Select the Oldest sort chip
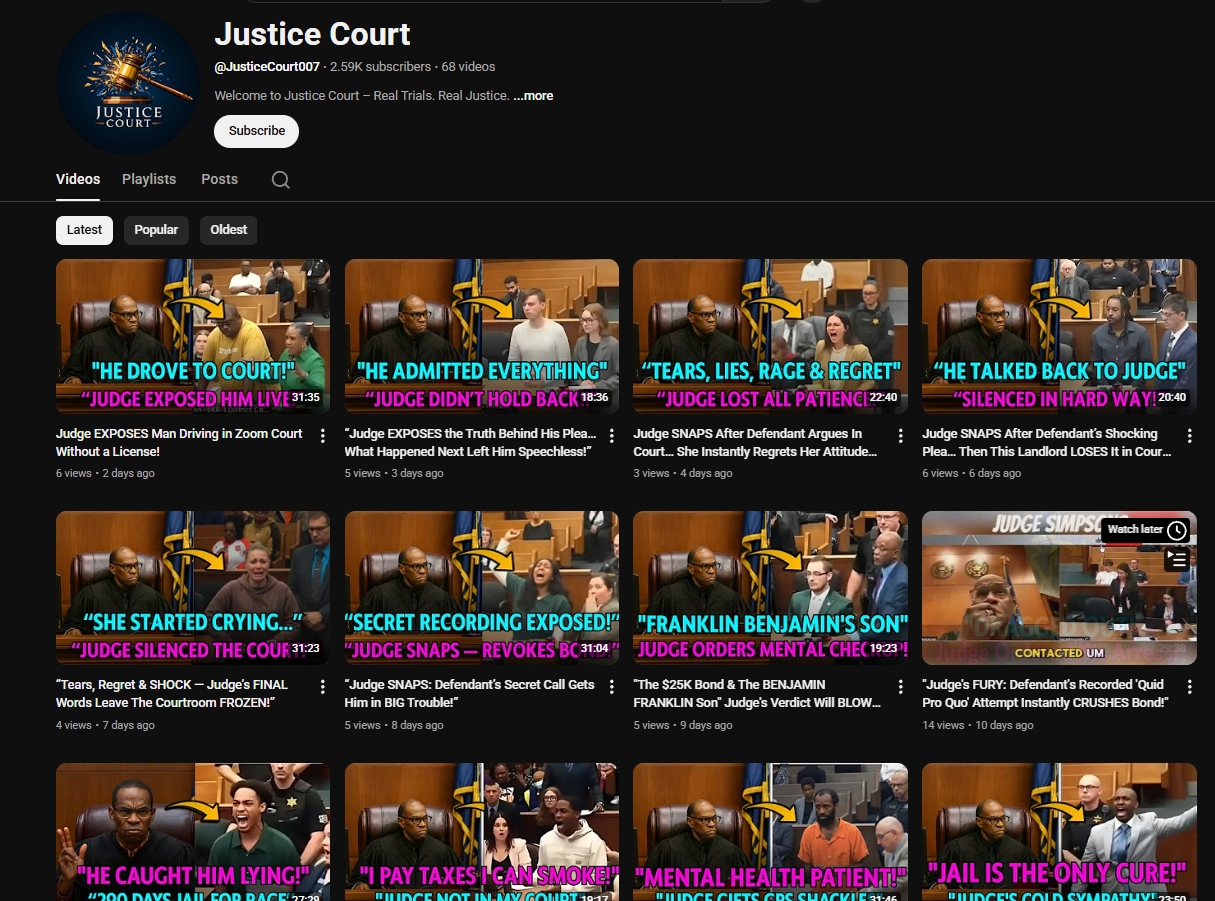1215x901 pixels. (x=228, y=230)
